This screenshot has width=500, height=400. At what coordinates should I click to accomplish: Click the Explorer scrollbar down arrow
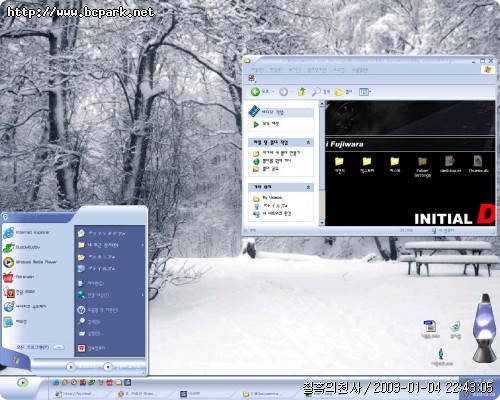[322, 223]
